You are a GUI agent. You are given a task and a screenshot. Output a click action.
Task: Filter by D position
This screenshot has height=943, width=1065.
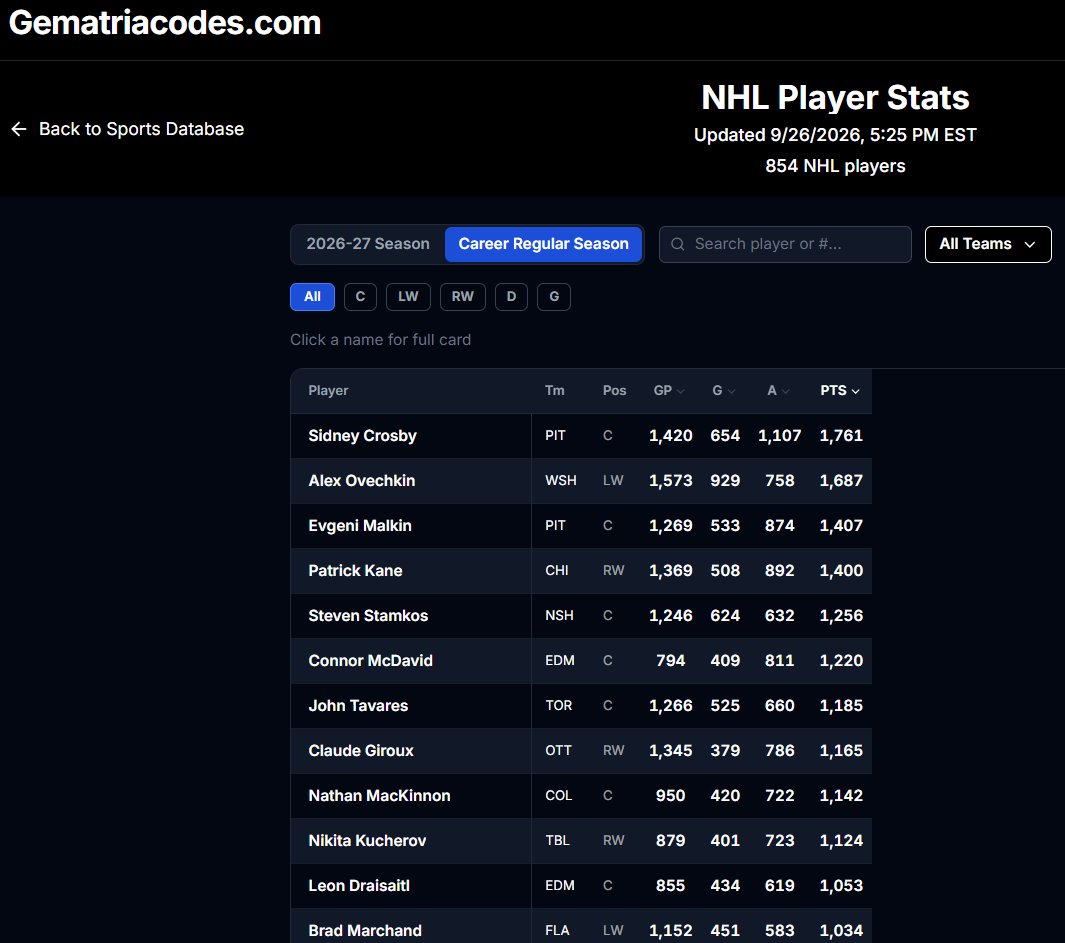(x=511, y=297)
